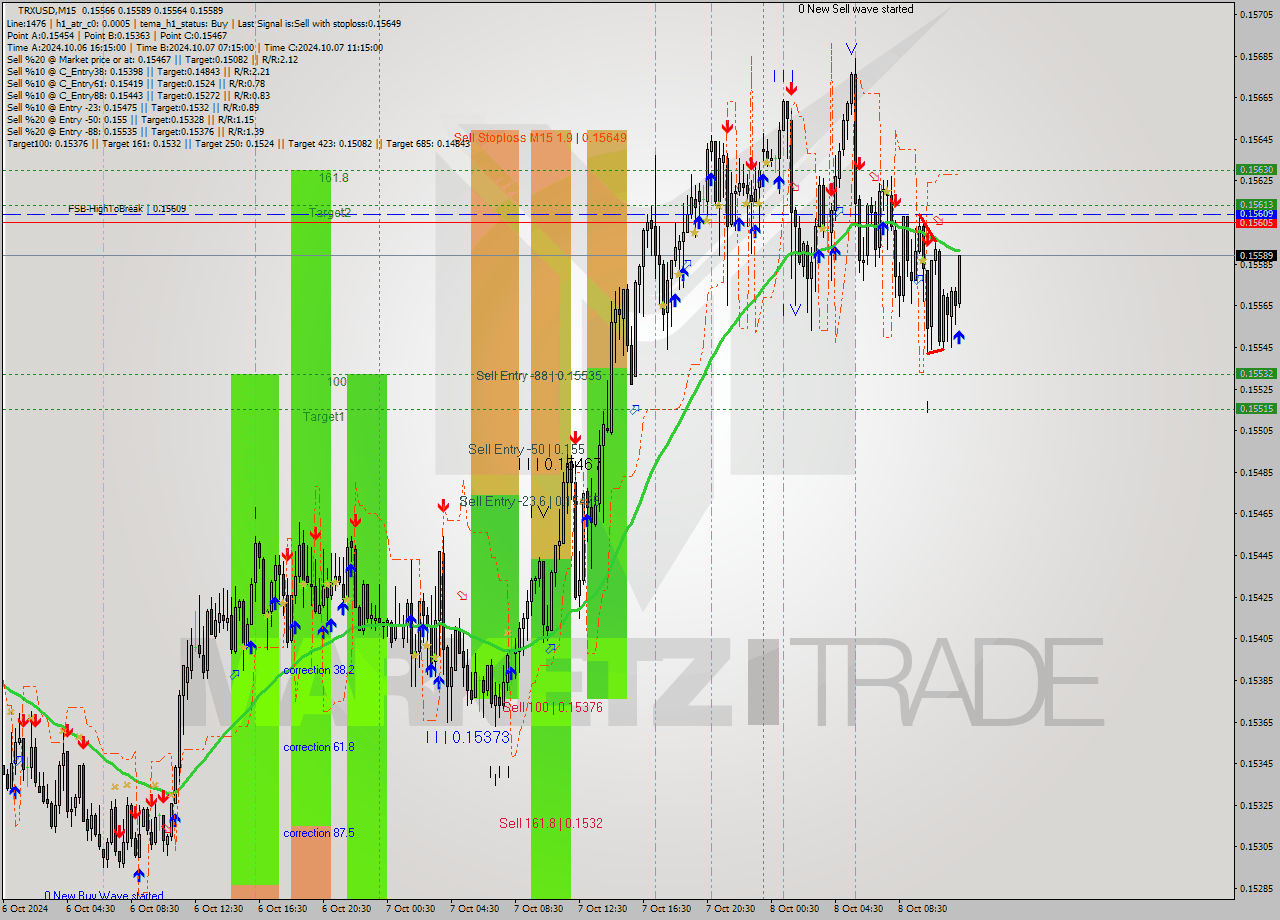Click the '6 Oct 12:30' time axis label
The width and height of the screenshot is (1280, 920).
pos(219,909)
